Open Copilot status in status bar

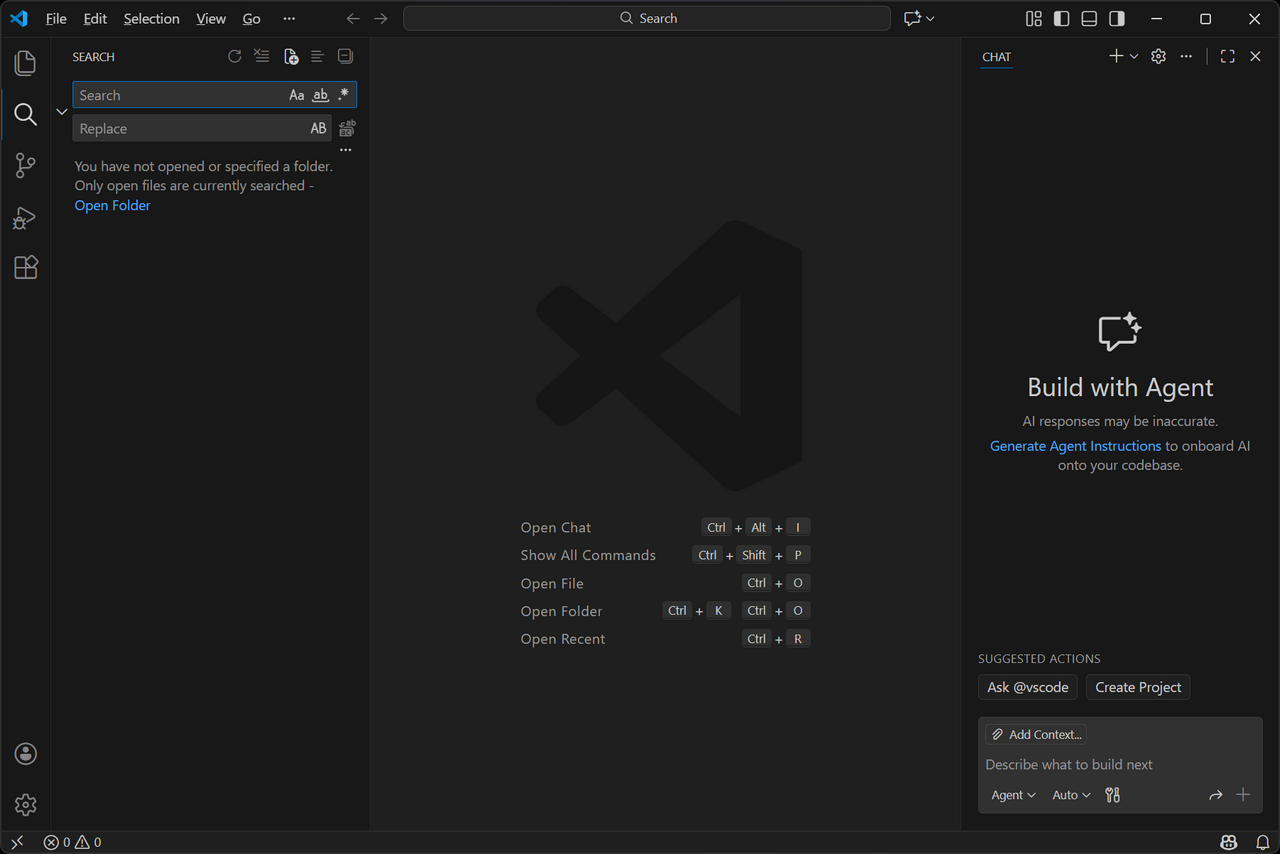click(x=1229, y=843)
